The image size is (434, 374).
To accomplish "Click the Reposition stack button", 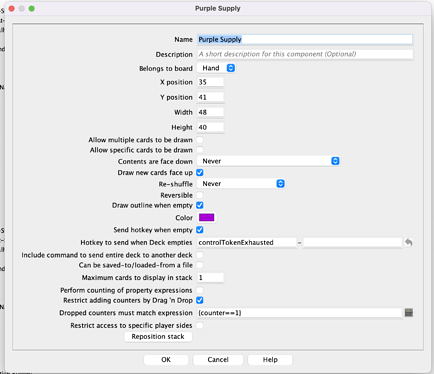I will tap(158, 337).
